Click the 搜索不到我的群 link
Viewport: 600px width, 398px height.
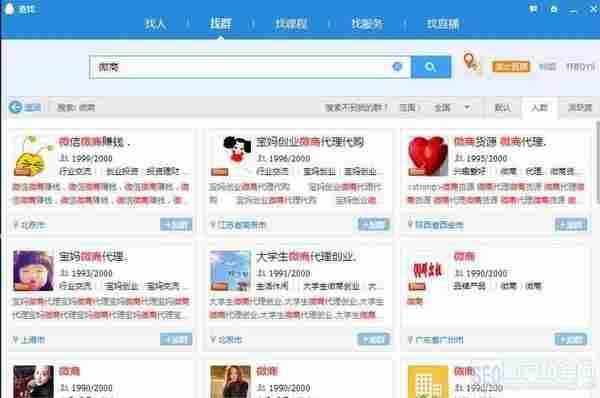click(356, 108)
